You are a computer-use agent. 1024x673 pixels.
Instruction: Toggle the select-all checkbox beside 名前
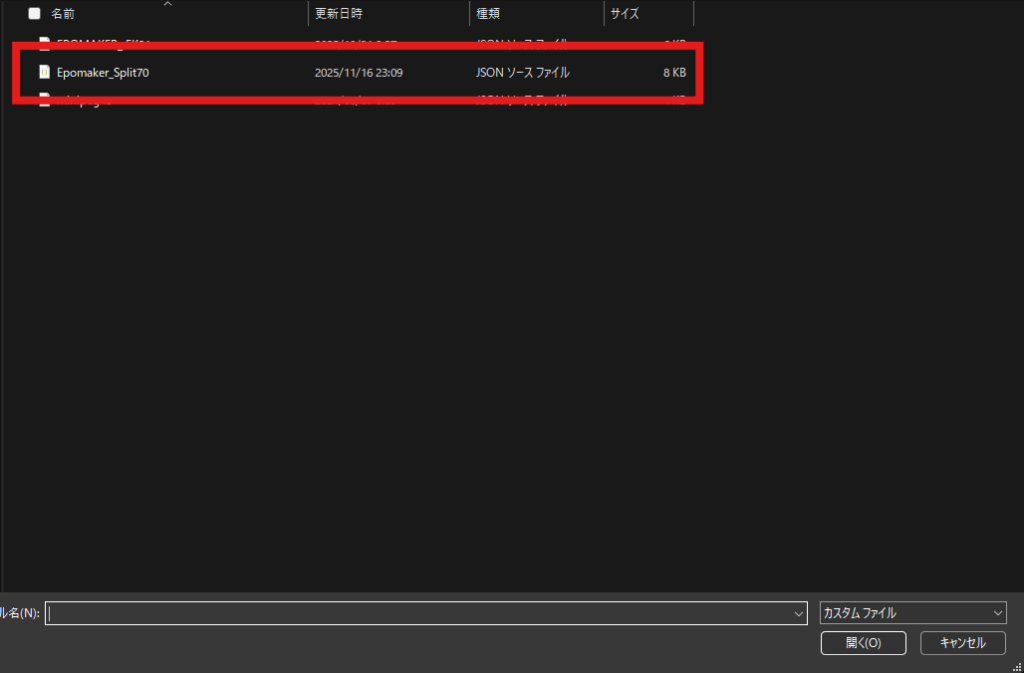click(x=35, y=14)
